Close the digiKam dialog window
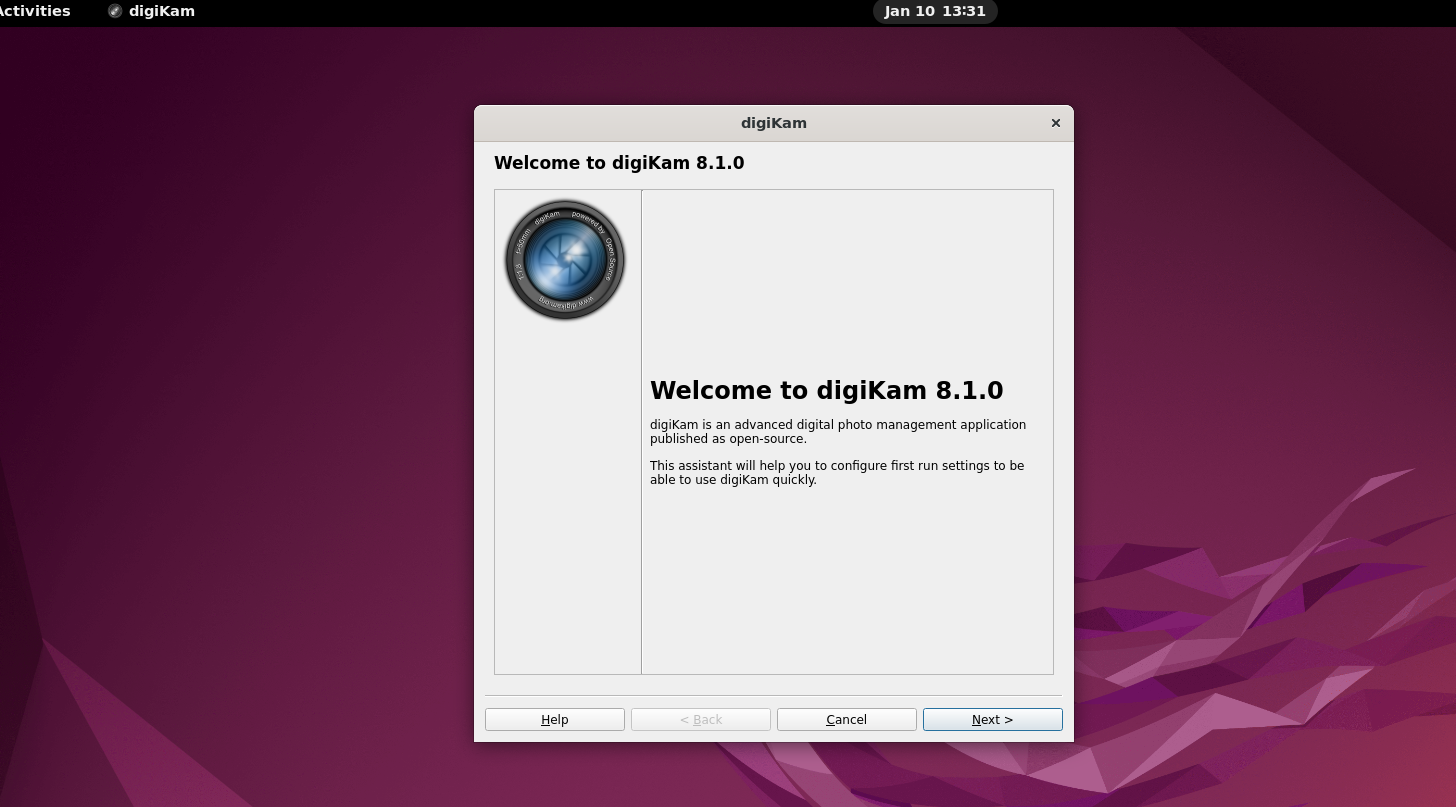The height and width of the screenshot is (807, 1456). coord(1055,123)
